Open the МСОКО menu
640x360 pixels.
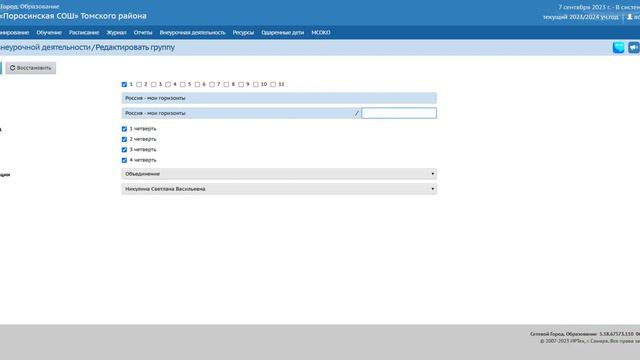(321, 33)
